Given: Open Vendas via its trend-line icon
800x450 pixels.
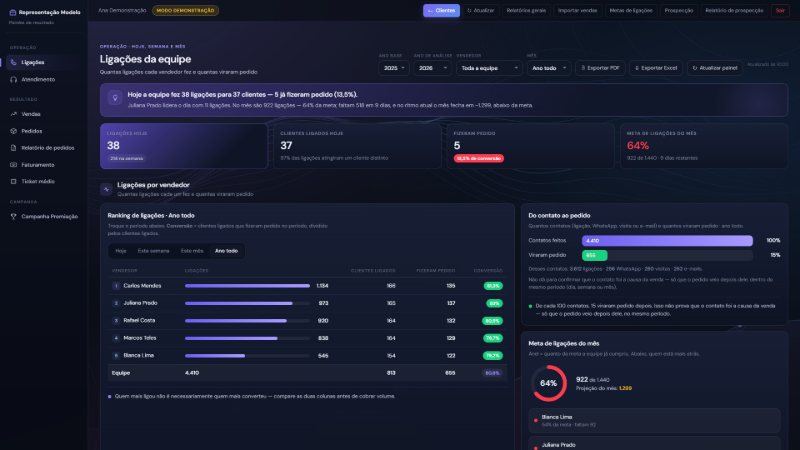Looking at the screenshot, I should click(x=13, y=114).
